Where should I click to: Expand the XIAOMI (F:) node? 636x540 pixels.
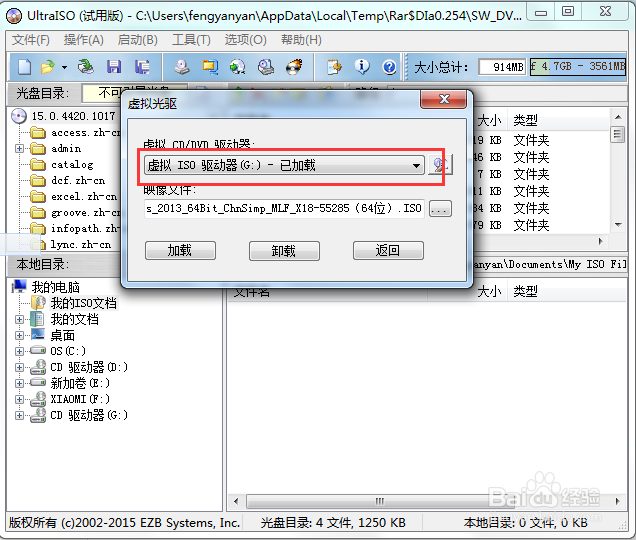(x=19, y=399)
